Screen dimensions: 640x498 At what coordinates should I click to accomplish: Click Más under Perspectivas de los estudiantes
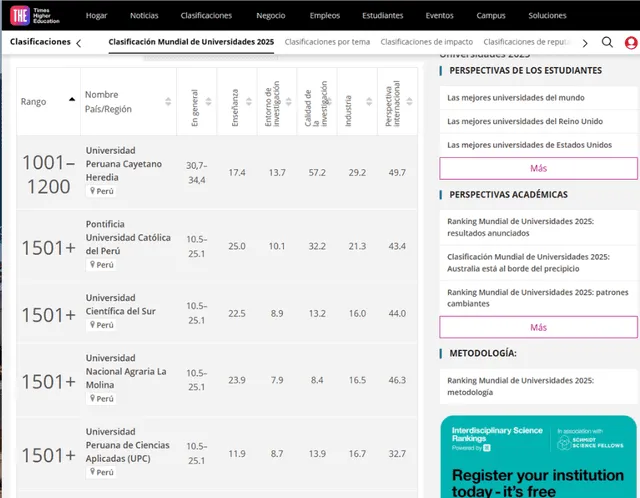538,168
